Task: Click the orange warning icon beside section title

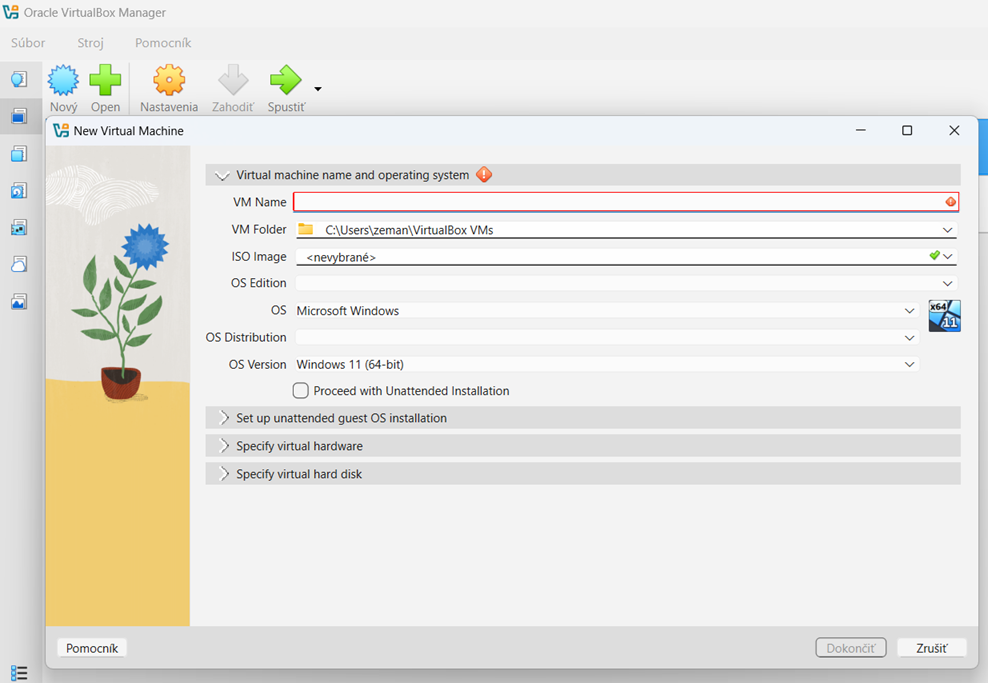Action: coord(484,175)
